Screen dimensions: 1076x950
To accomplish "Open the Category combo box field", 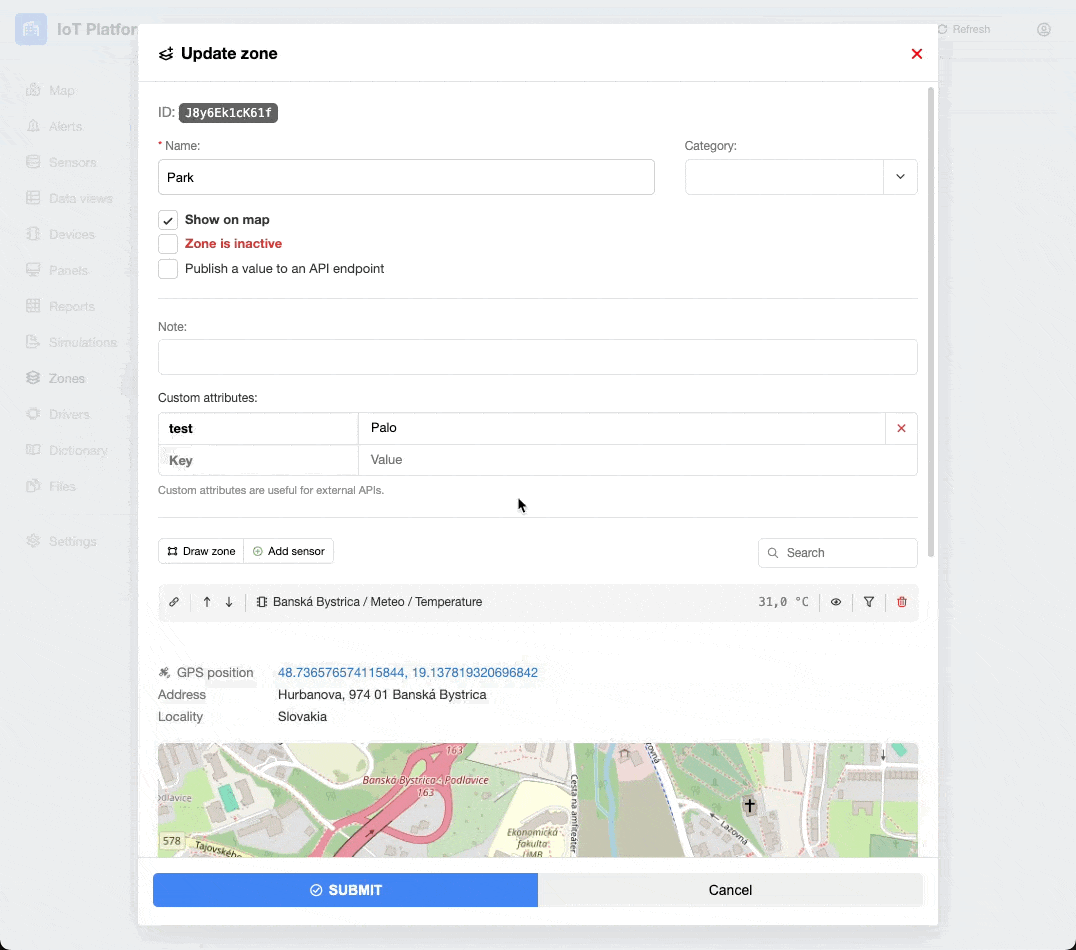I will [784, 177].
